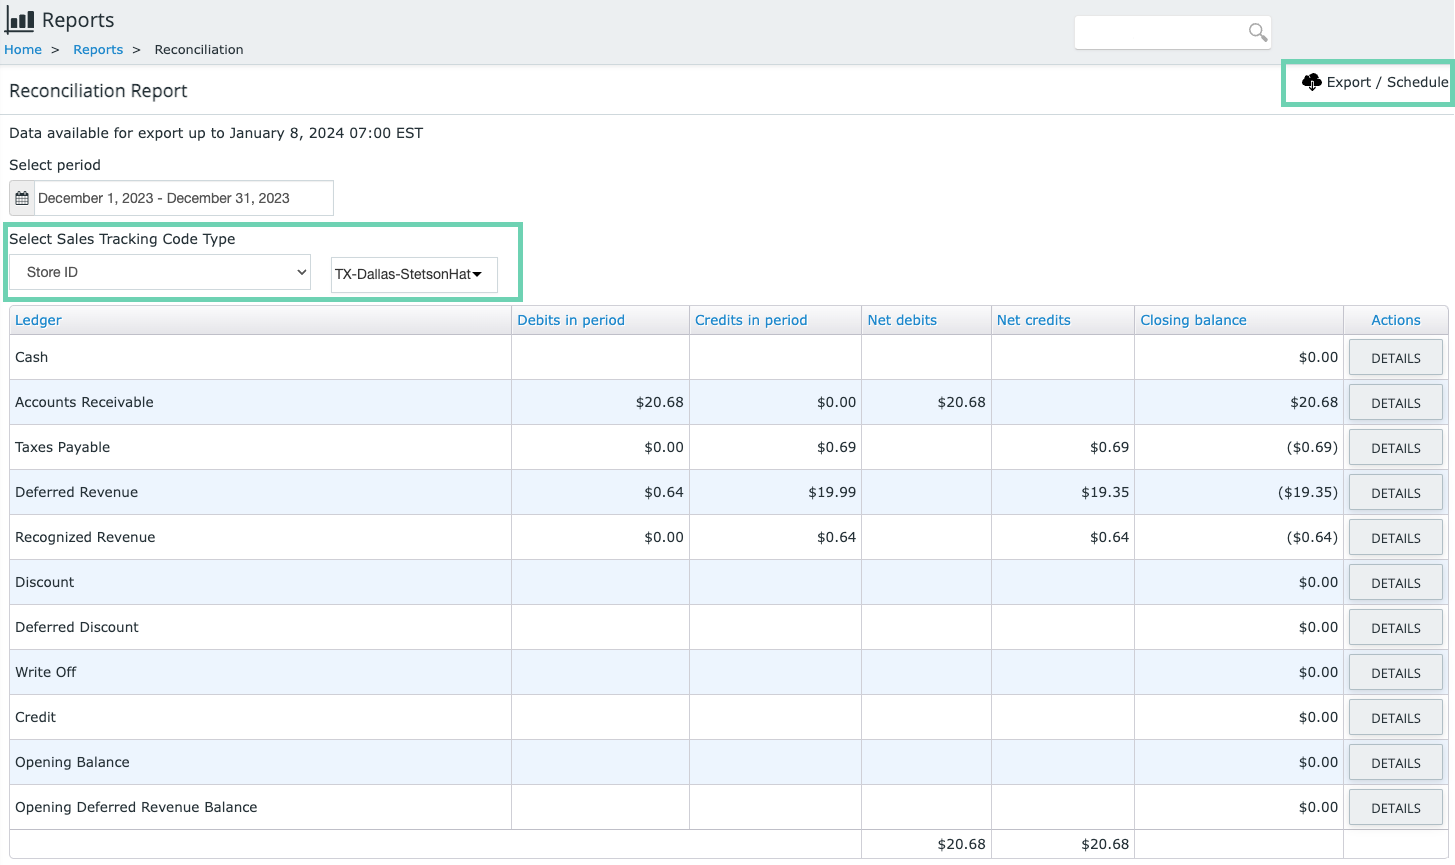The image size is (1455, 865).
Task: Click the Select period label
Action: coord(55,165)
